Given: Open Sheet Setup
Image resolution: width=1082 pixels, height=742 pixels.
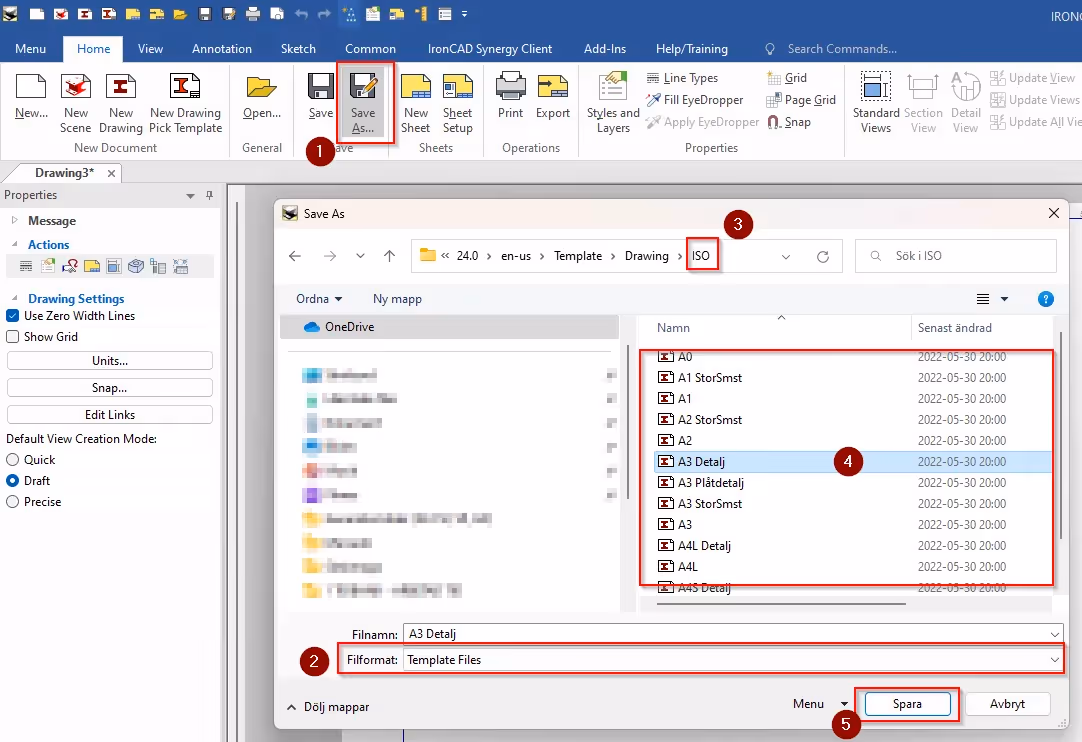Looking at the screenshot, I should pos(458,104).
